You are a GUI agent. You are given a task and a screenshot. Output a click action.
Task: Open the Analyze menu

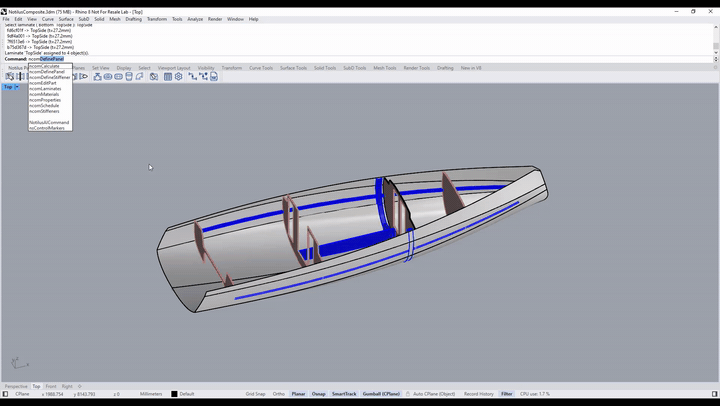pyautogui.click(x=195, y=19)
